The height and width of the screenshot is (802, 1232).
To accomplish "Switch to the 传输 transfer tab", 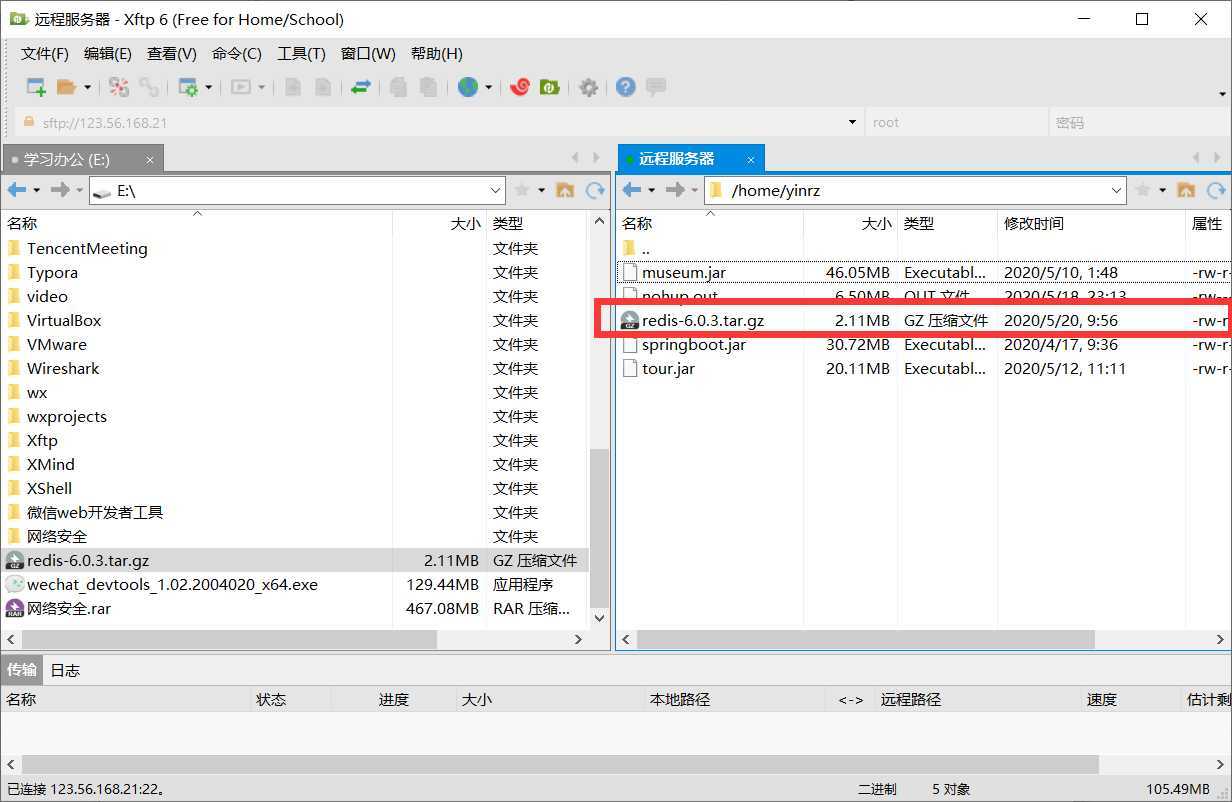I will [22, 669].
